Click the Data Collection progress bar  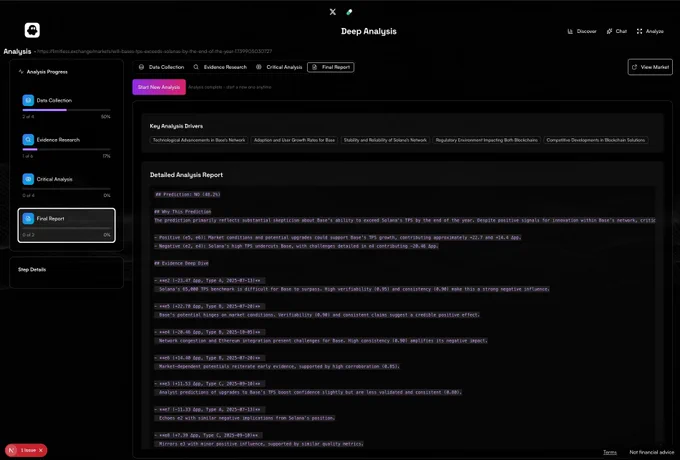[66, 110]
